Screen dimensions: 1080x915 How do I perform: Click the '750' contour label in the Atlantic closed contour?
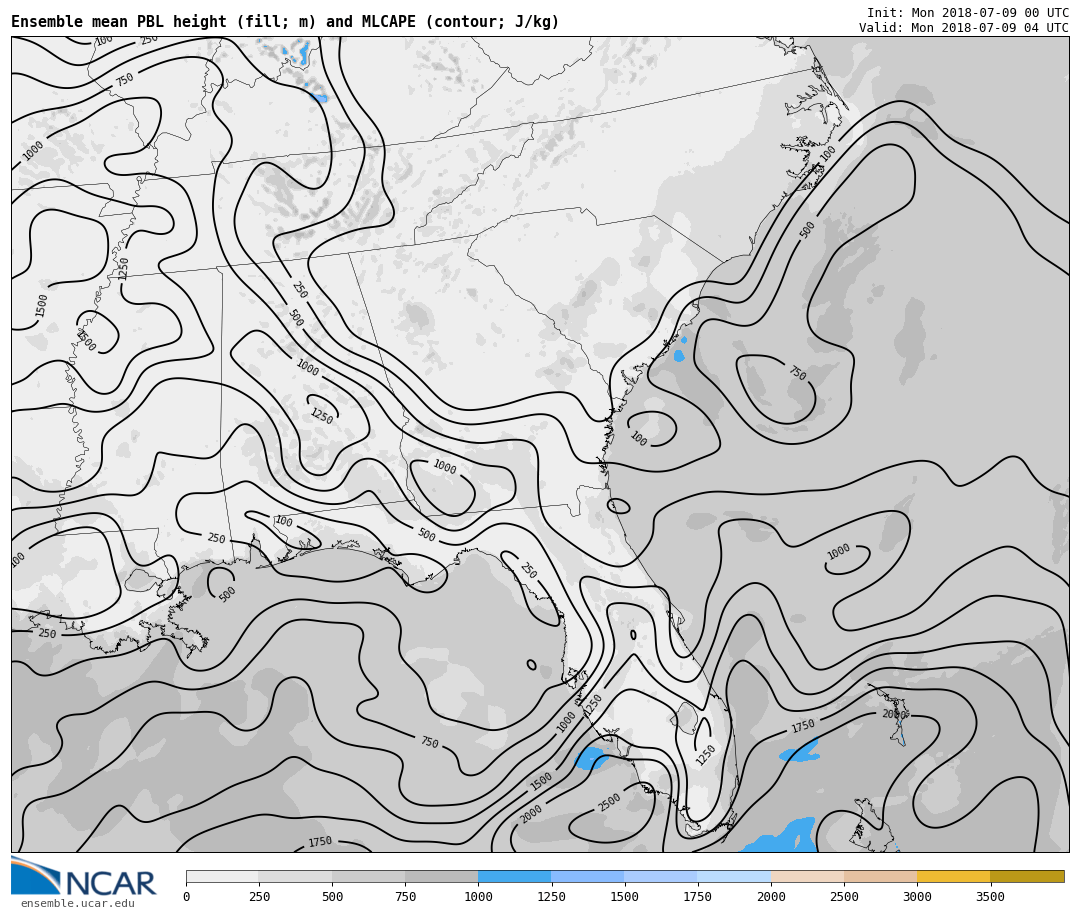797,373
